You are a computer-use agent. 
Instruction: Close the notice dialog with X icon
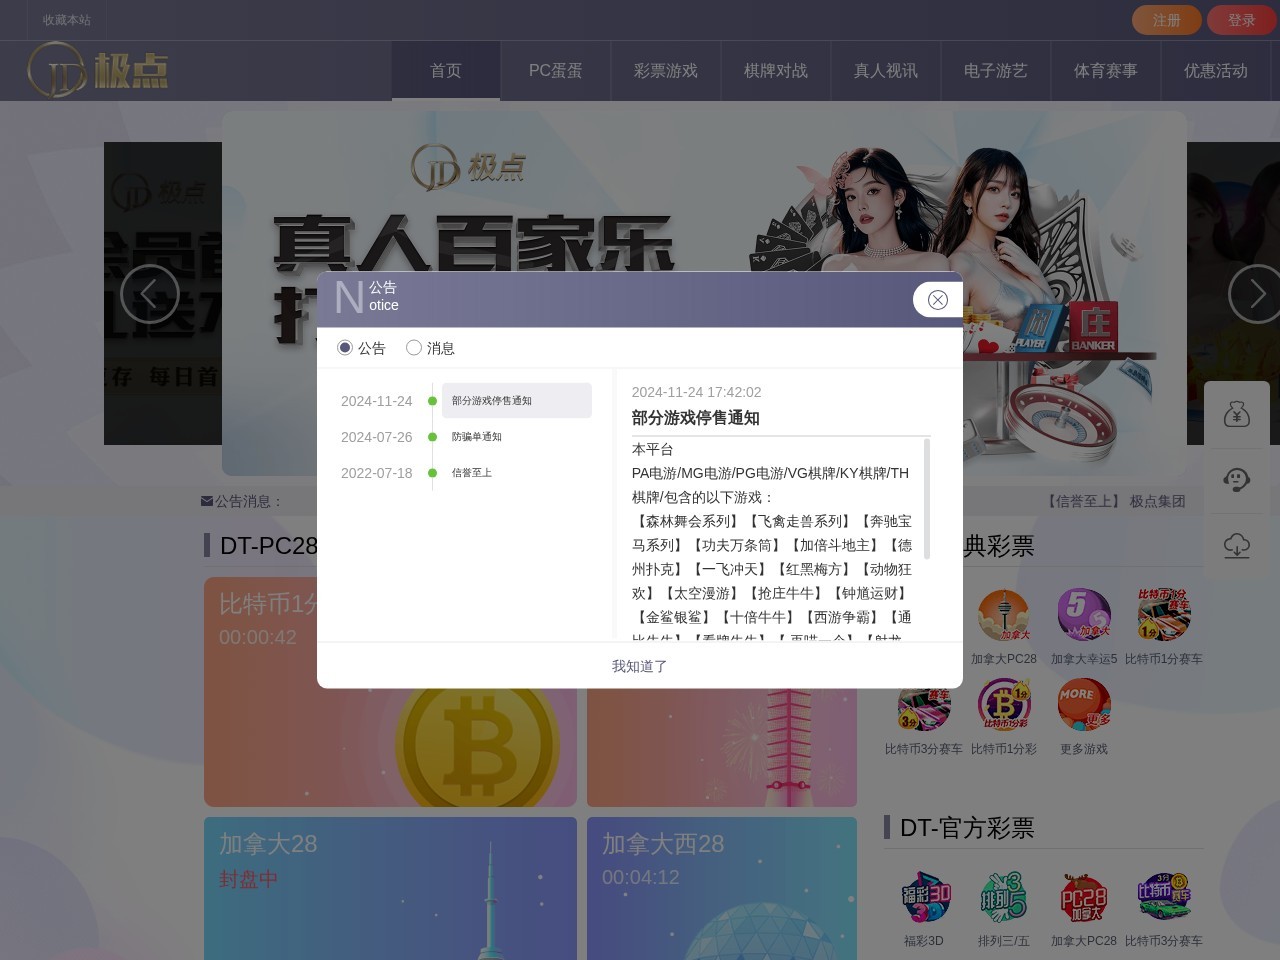click(937, 300)
